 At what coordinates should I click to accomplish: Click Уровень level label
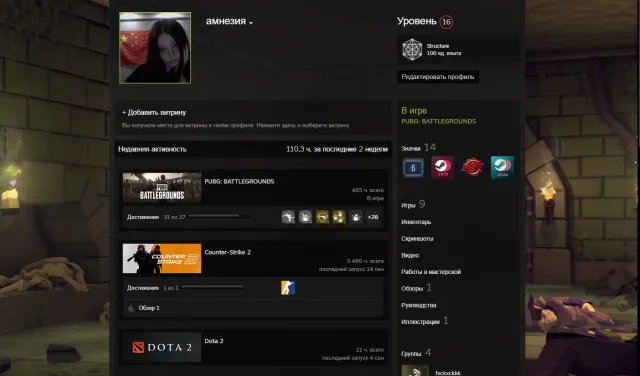[417, 21]
